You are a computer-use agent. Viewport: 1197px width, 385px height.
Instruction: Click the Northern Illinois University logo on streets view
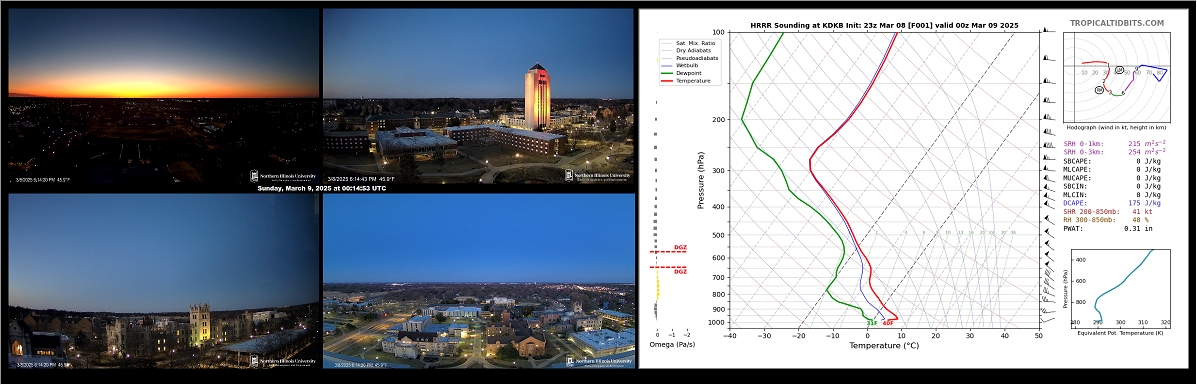pos(600,361)
